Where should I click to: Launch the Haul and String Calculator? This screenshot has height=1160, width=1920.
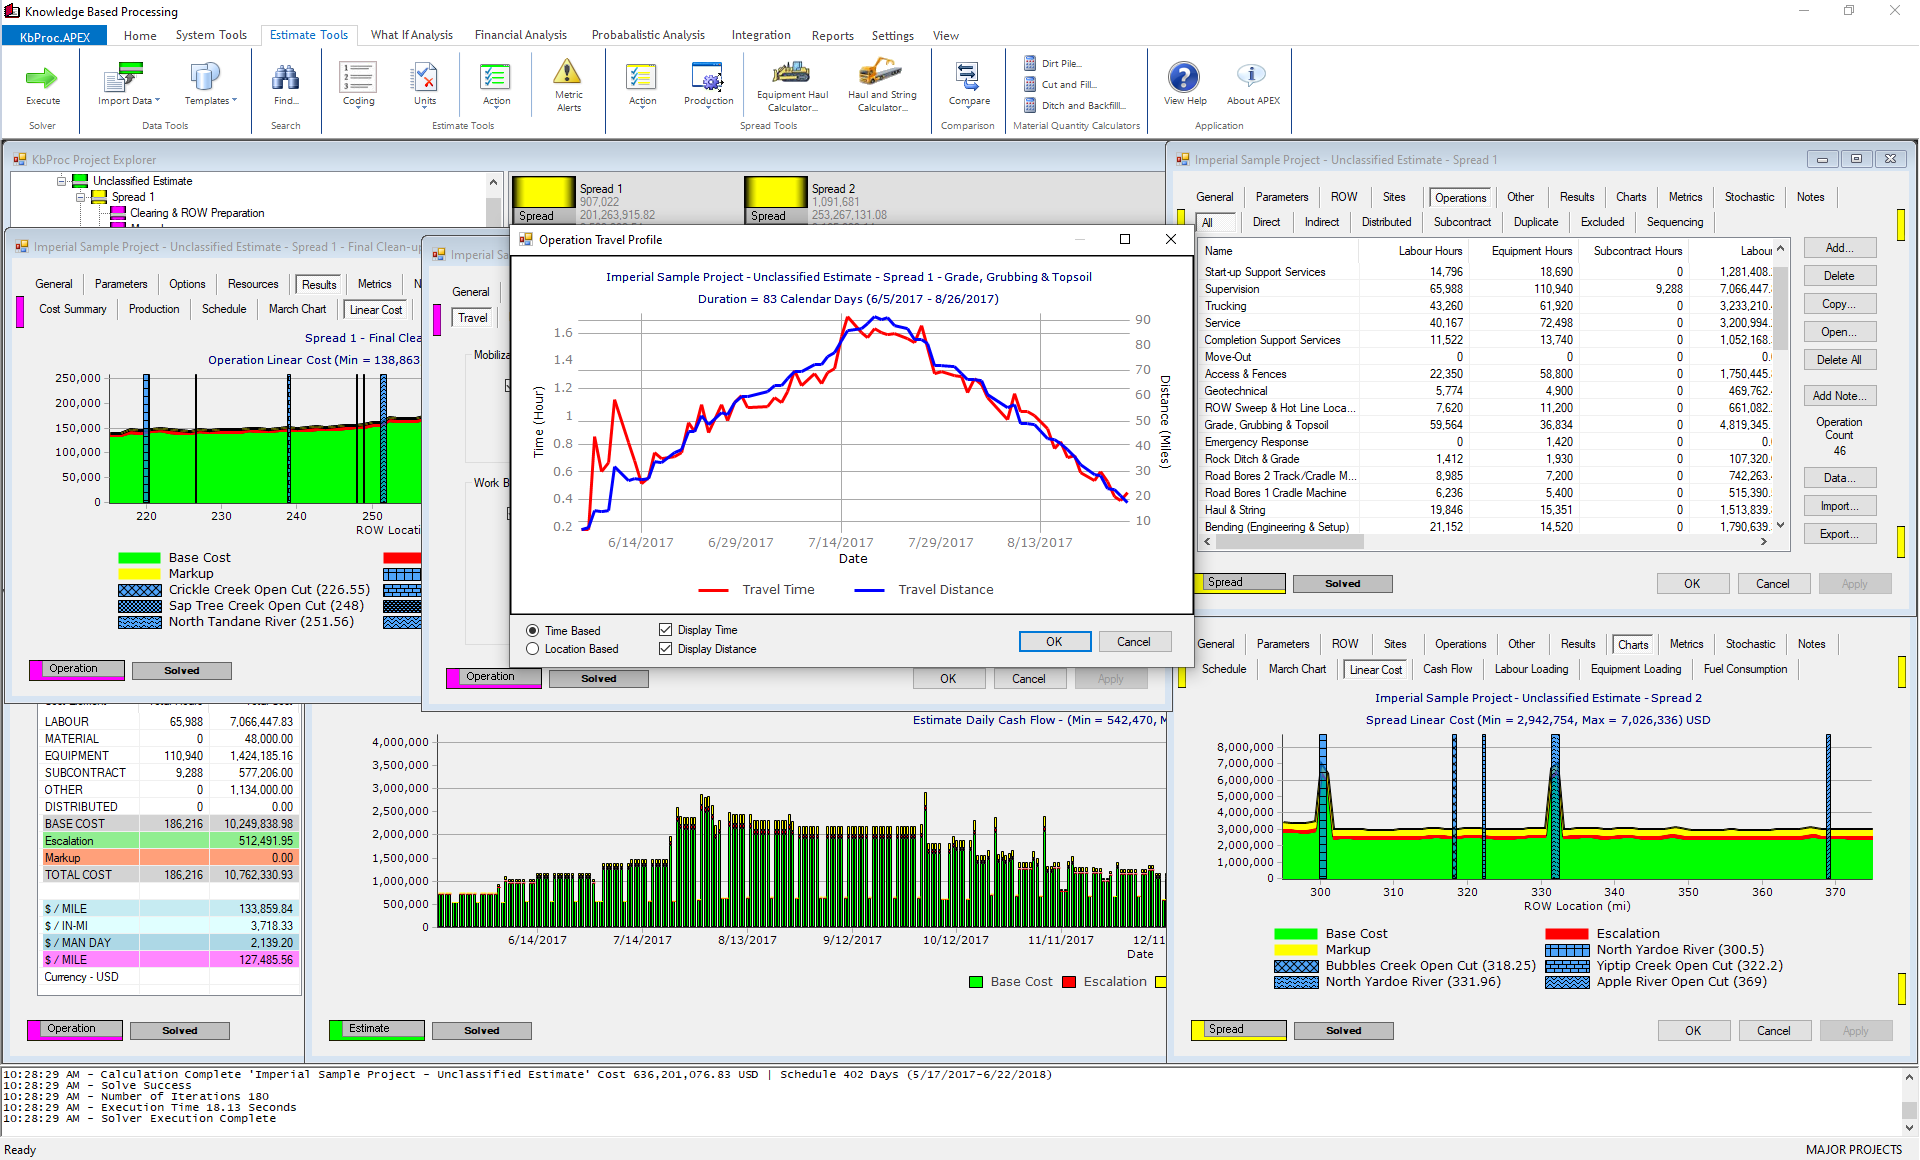coord(881,74)
